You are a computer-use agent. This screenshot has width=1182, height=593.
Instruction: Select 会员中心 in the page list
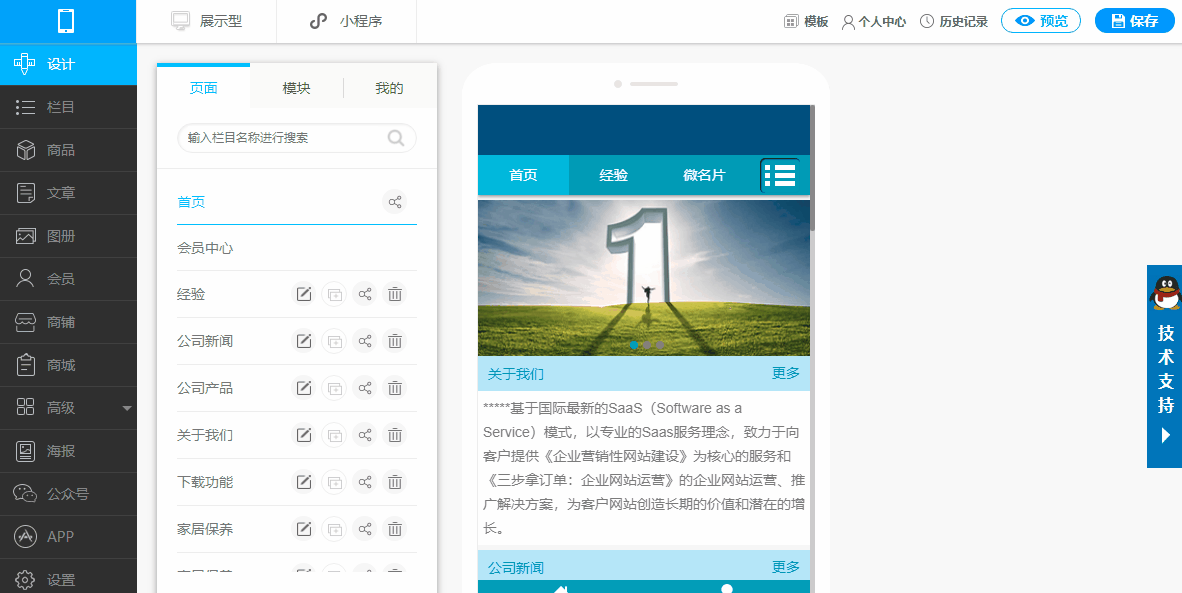205,248
